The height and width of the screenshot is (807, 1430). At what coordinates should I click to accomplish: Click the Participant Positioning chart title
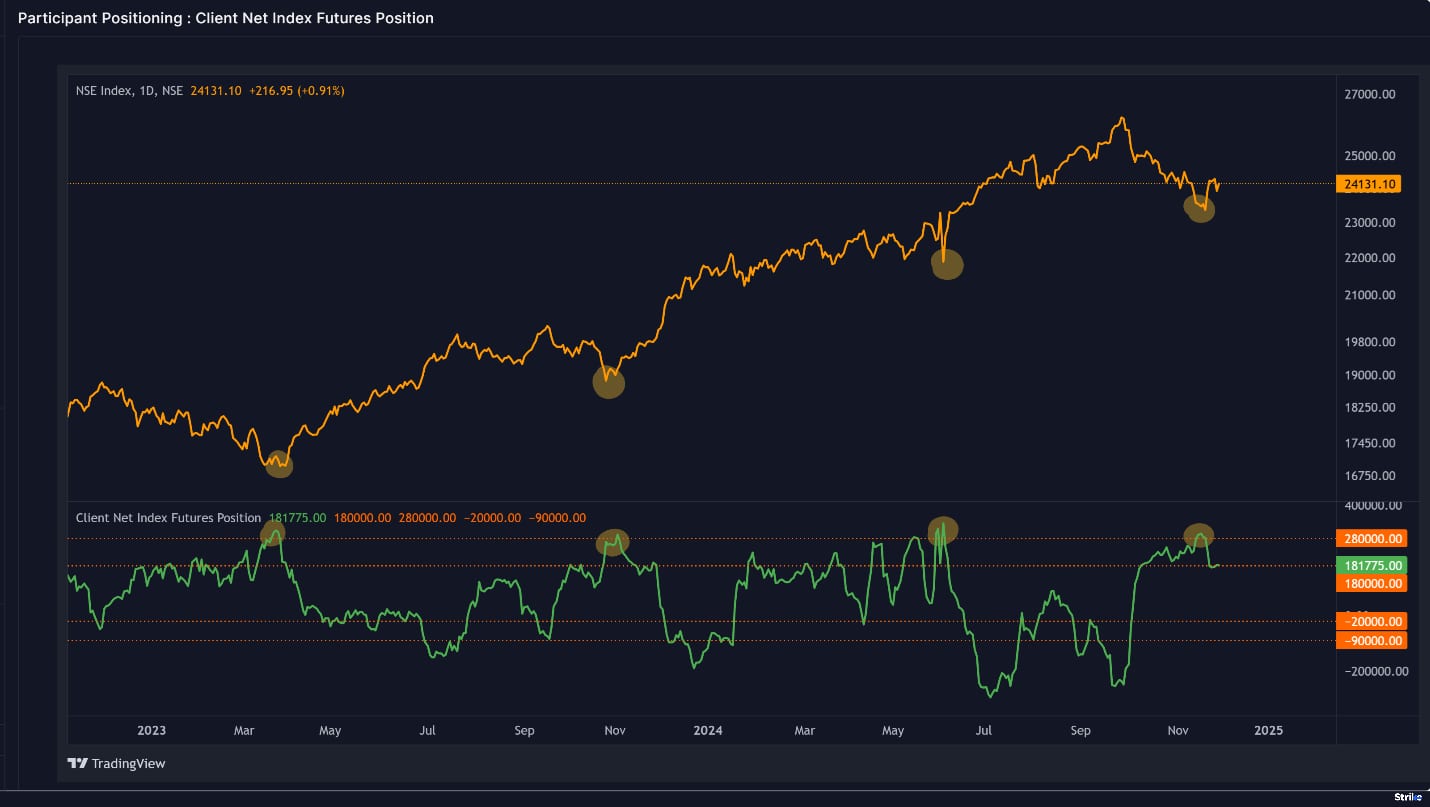226,18
